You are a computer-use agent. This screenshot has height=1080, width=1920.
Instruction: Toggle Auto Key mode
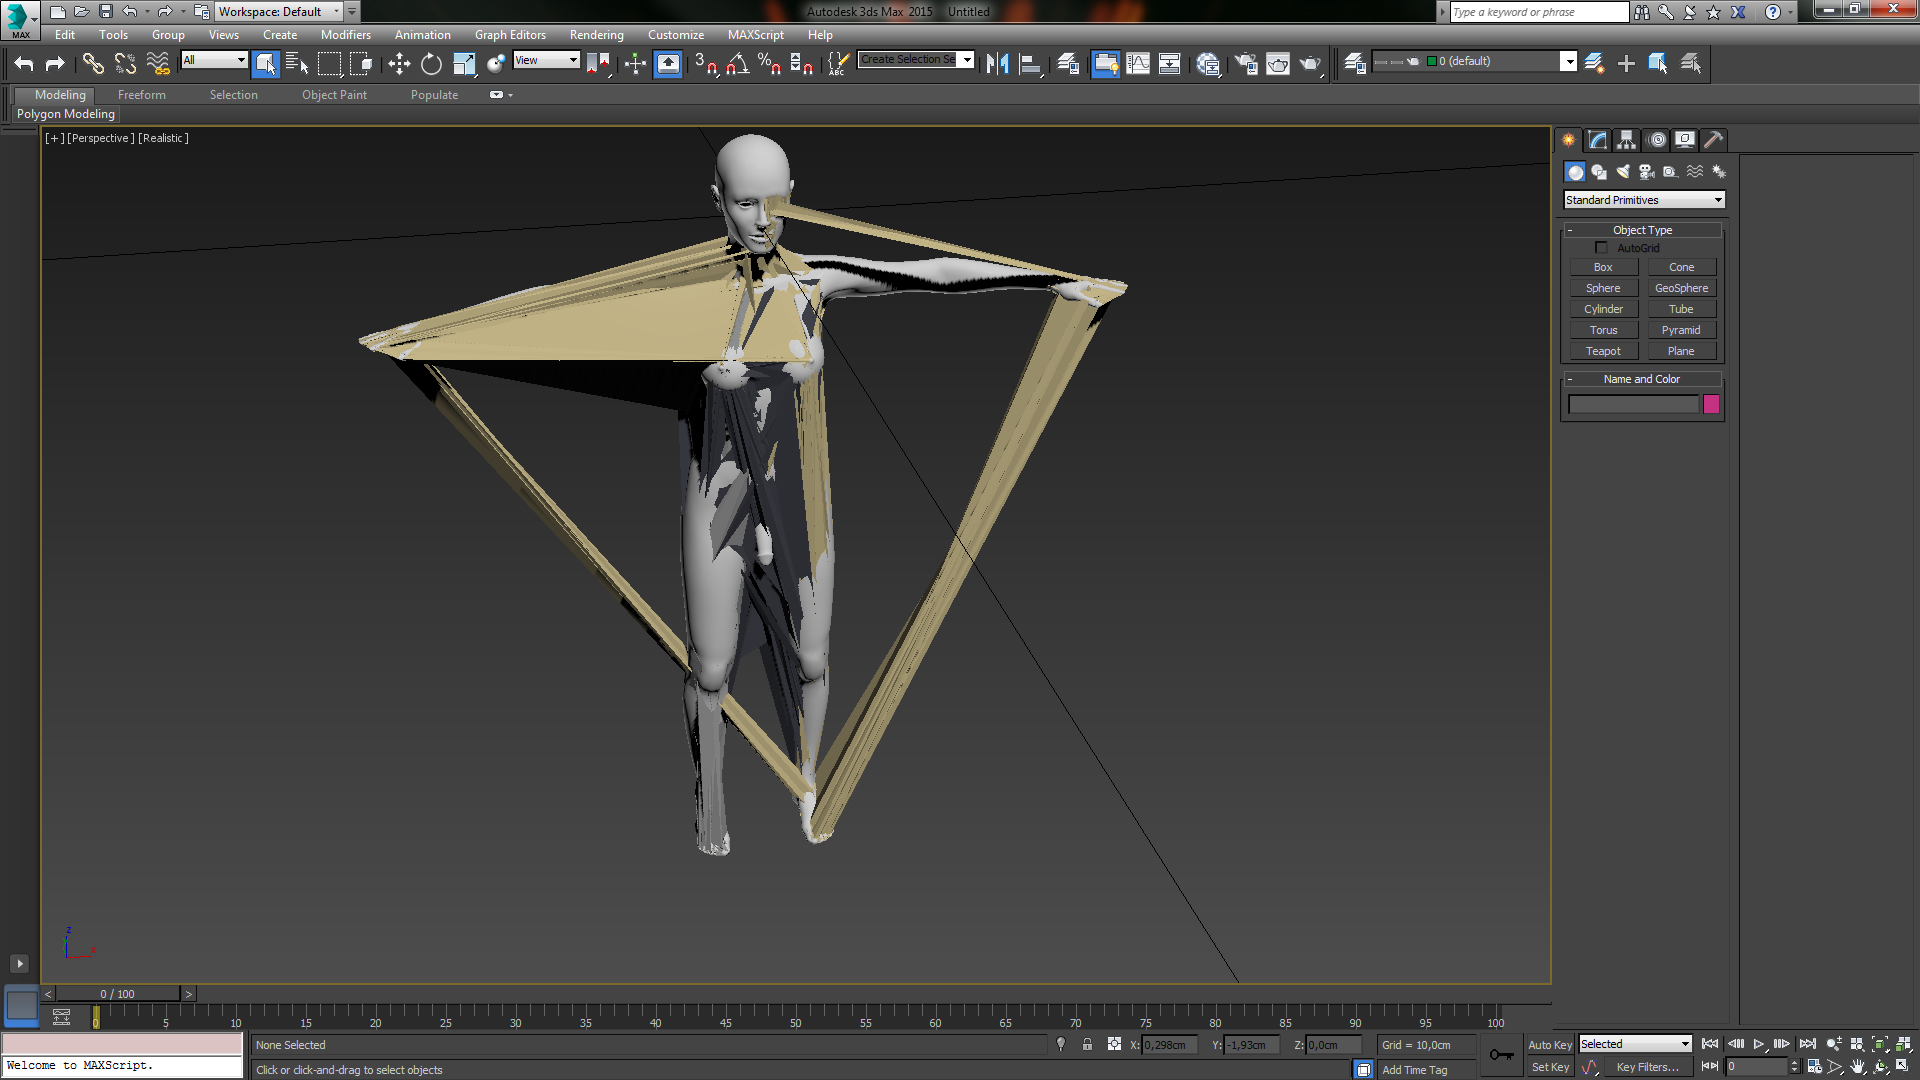tap(1549, 1045)
